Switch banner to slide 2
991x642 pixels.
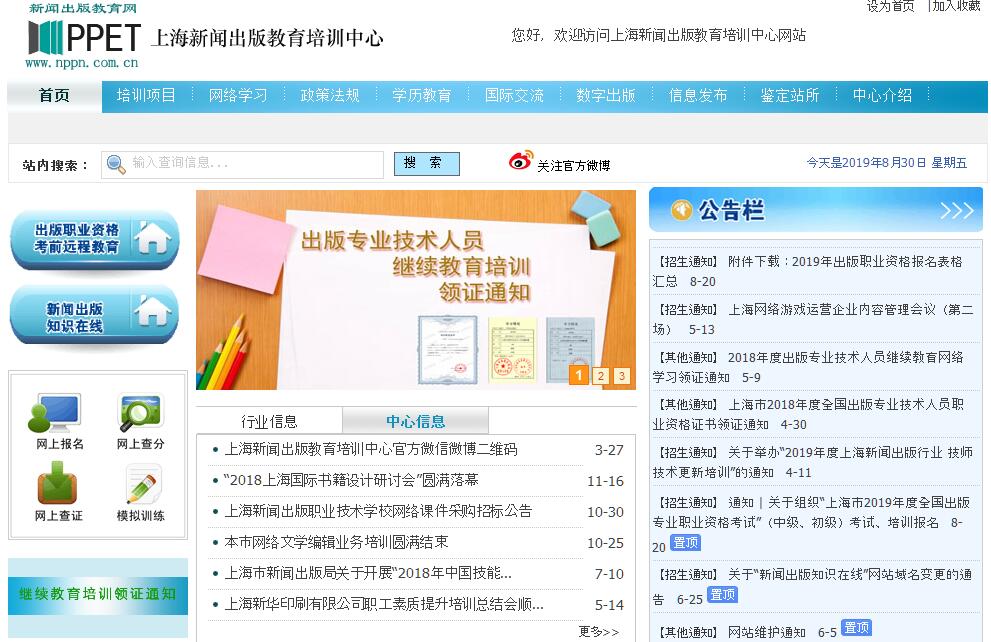600,376
